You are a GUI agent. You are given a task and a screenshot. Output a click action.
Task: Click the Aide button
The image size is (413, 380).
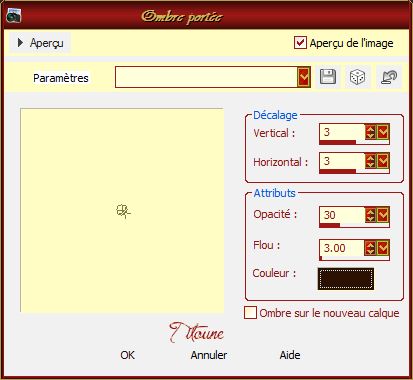tap(290, 355)
